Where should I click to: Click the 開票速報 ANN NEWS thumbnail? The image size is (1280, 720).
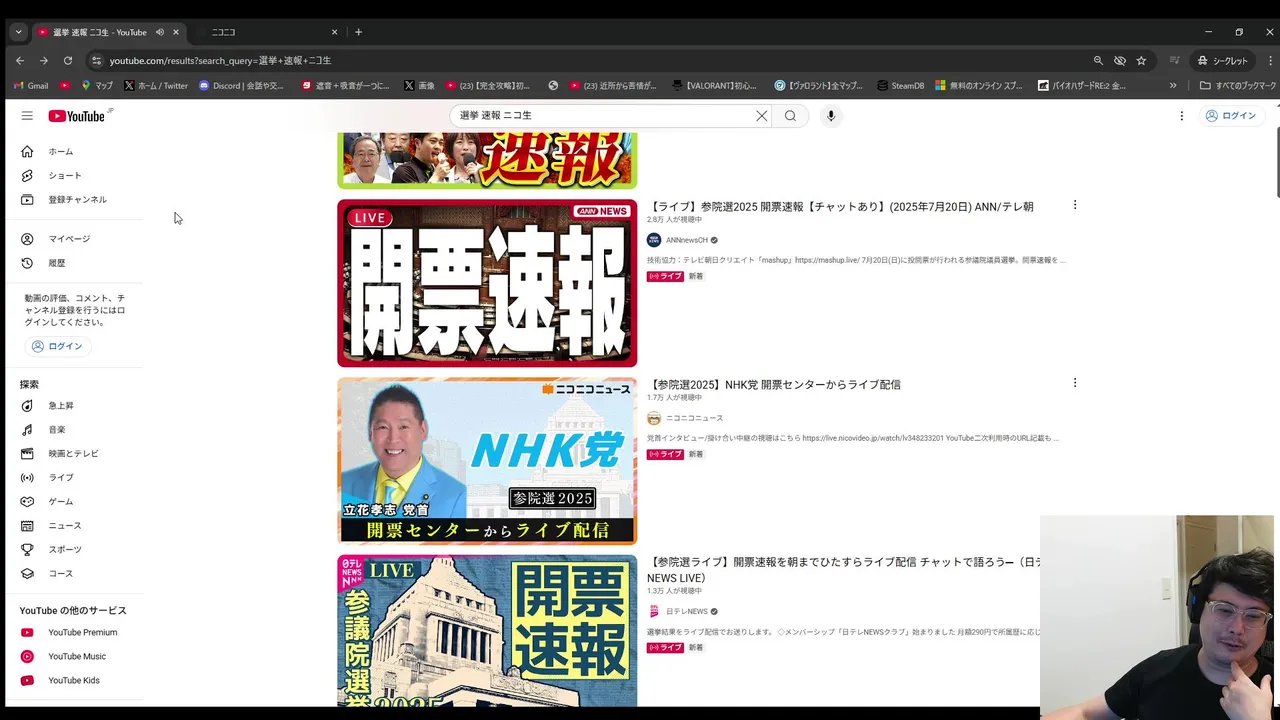[x=487, y=283]
